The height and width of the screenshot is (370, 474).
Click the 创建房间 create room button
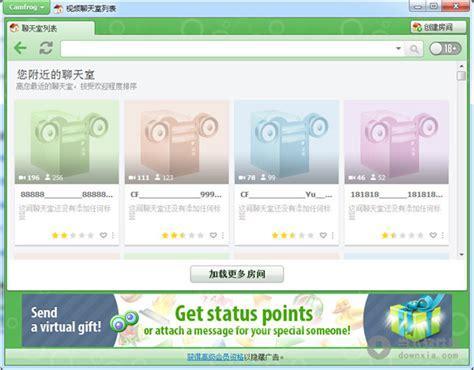(438, 27)
